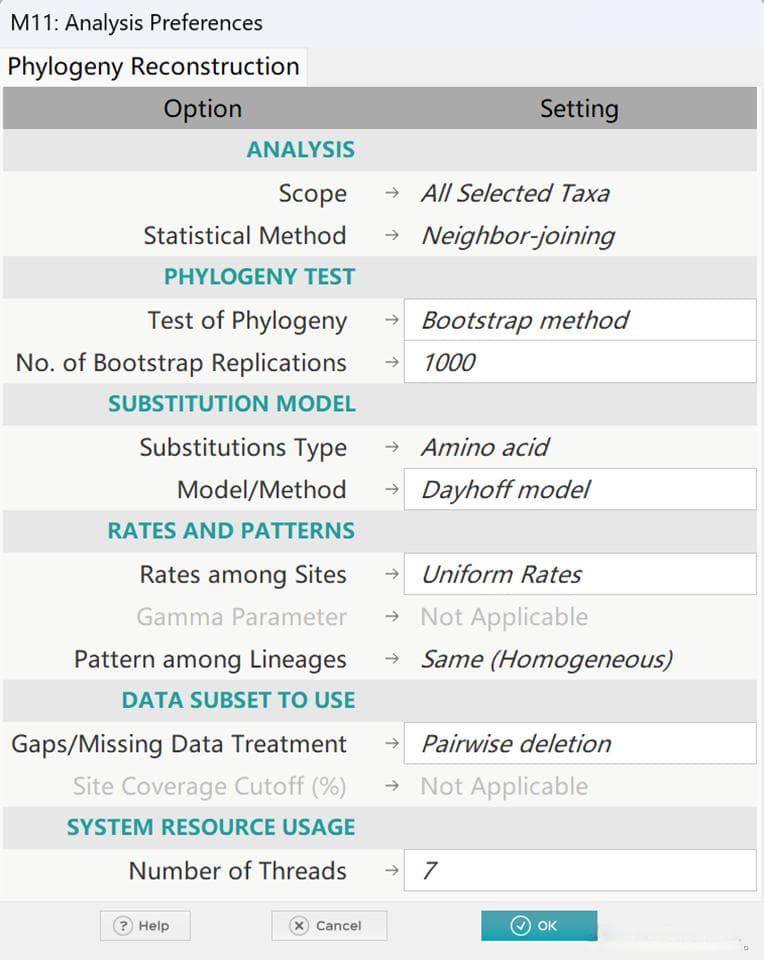
Task: Open the Dayhoff model dropdown
Action: [x=580, y=489]
